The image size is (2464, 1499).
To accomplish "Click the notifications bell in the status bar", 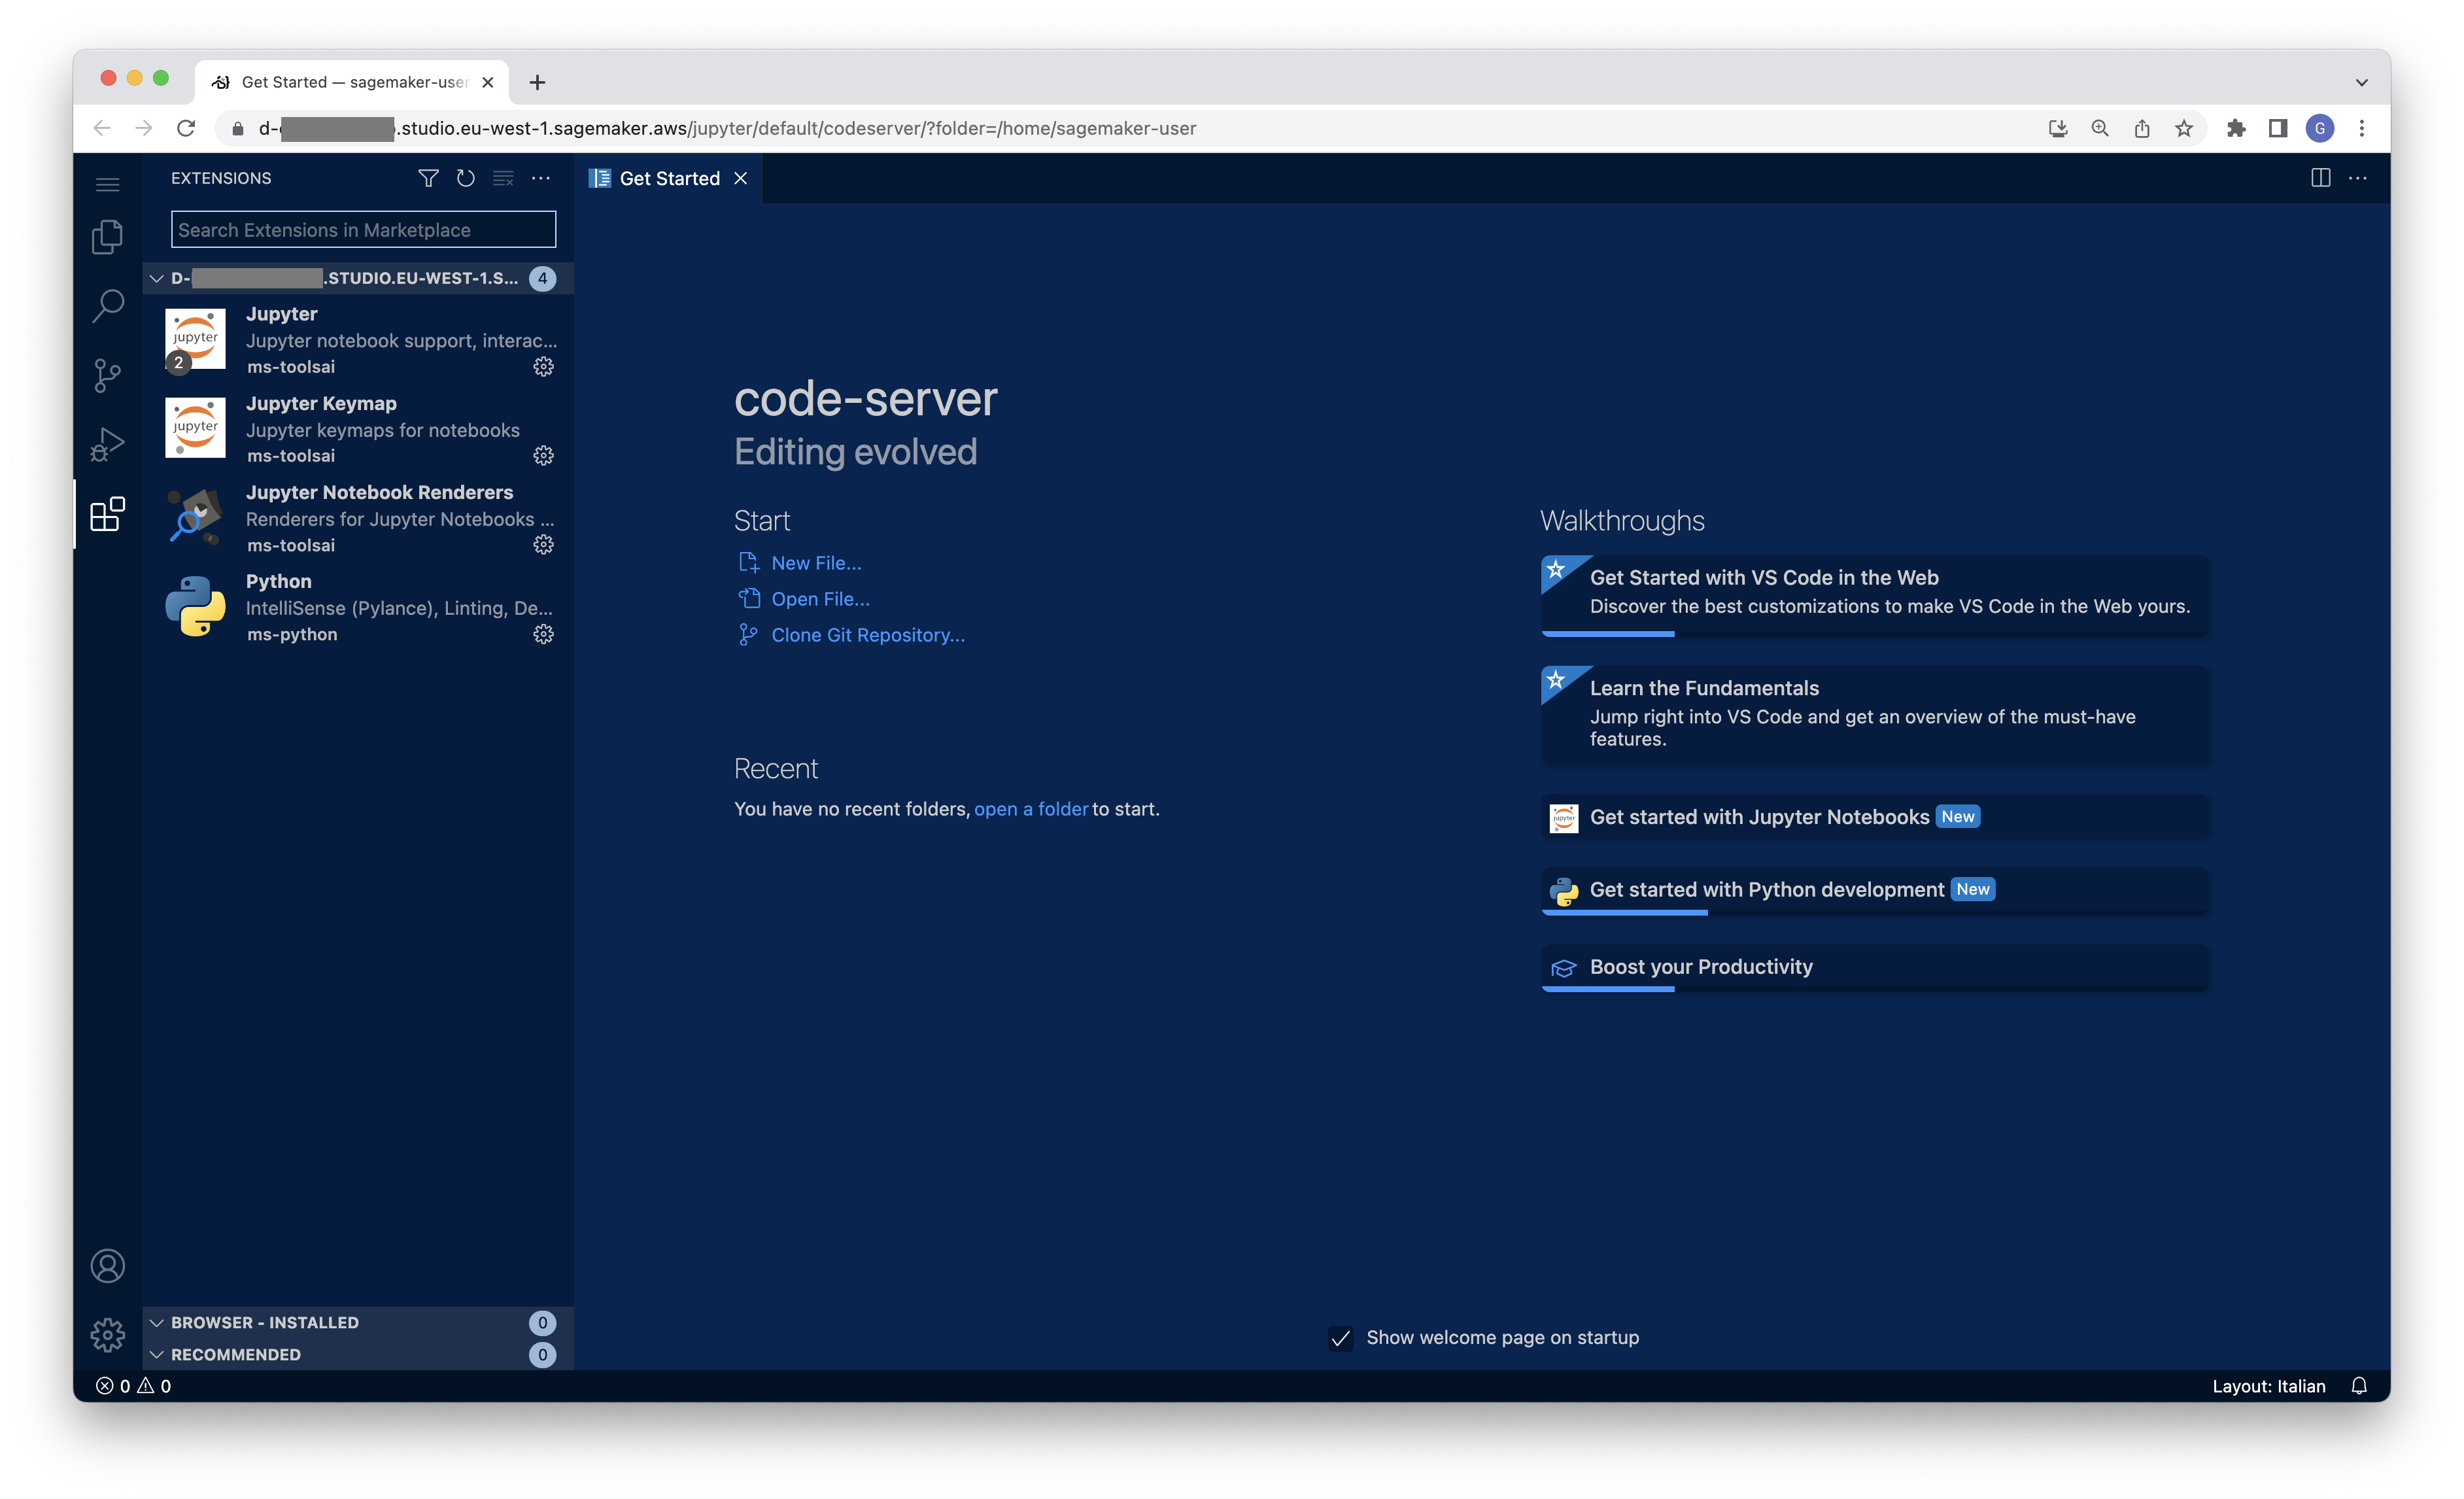I will click(2358, 1386).
